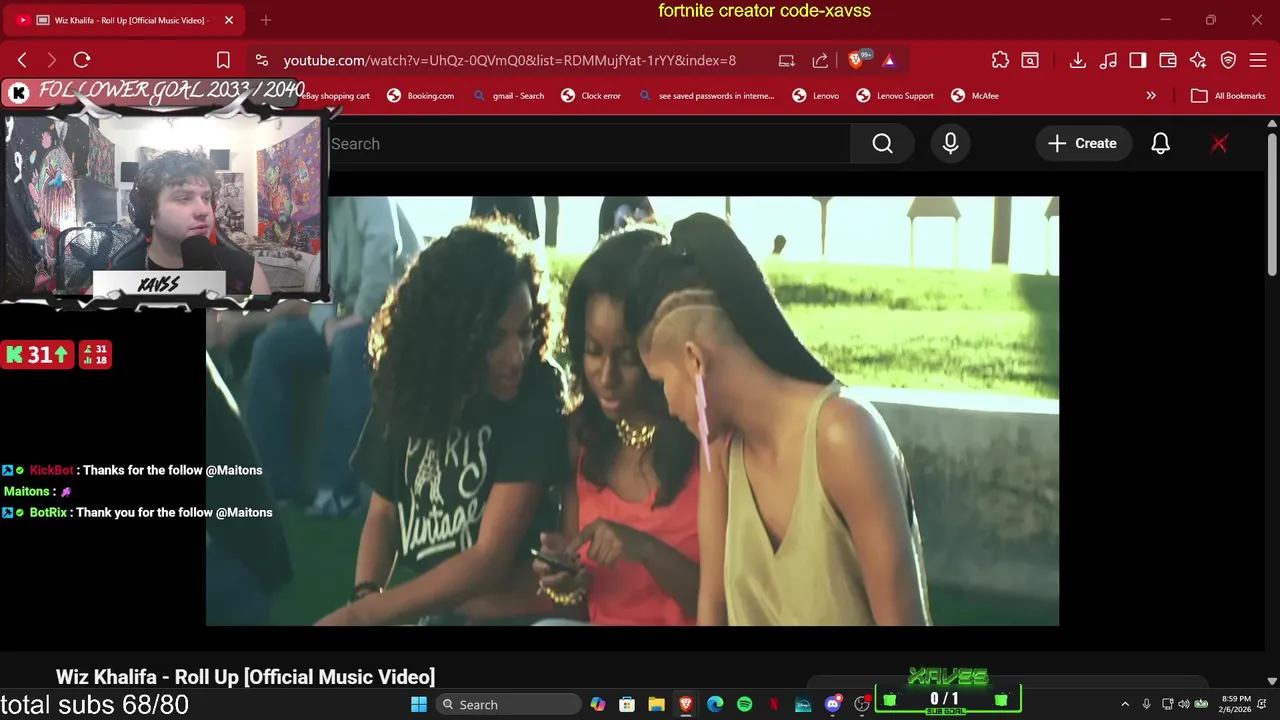
Task: Toggle the browser sidebar panel
Action: pyautogui.click(x=1138, y=60)
